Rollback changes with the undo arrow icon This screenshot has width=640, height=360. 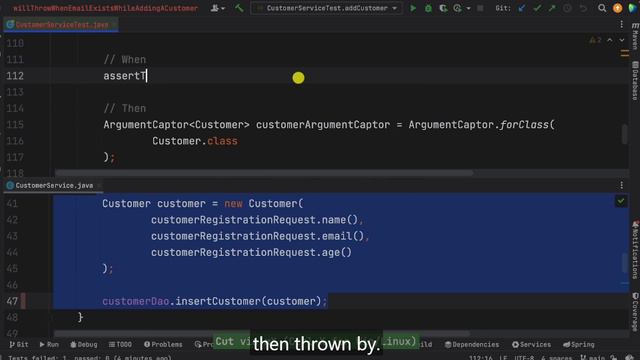coord(583,8)
